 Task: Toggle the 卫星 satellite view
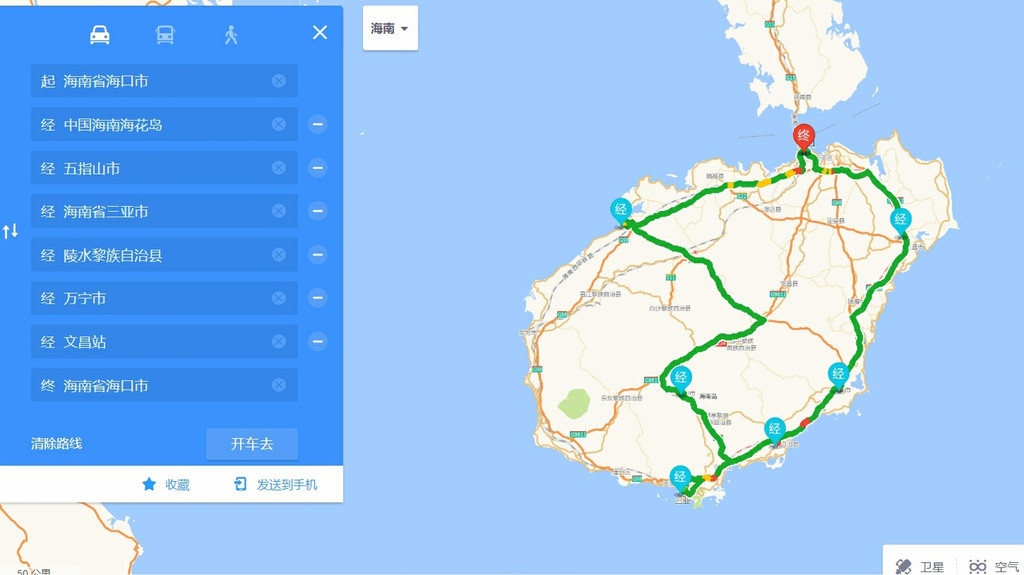point(920,567)
